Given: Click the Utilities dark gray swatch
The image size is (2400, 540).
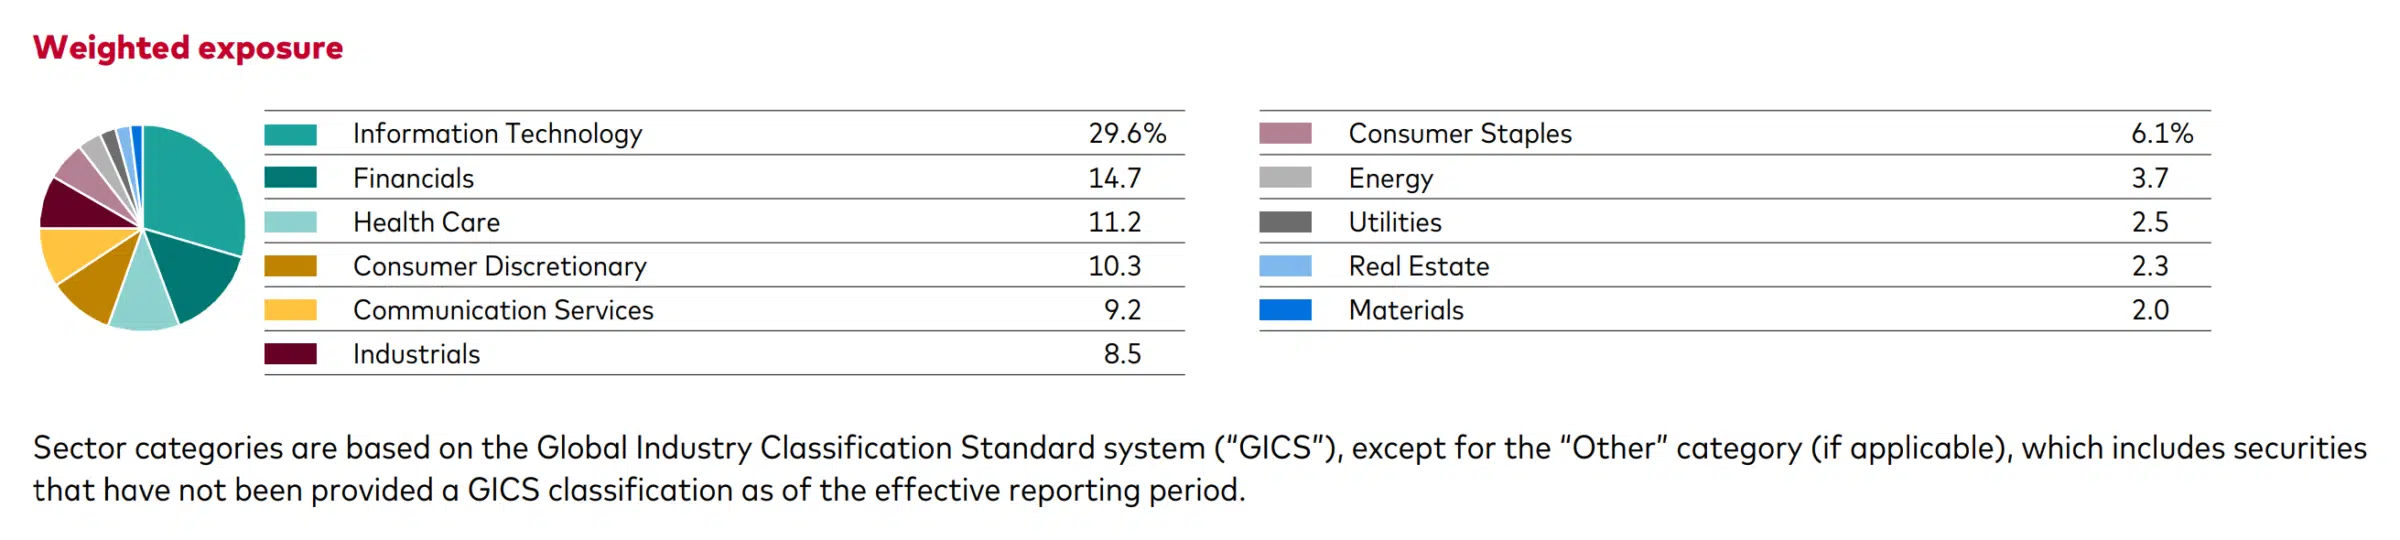Looking at the screenshot, I should pyautogui.click(x=1285, y=222).
